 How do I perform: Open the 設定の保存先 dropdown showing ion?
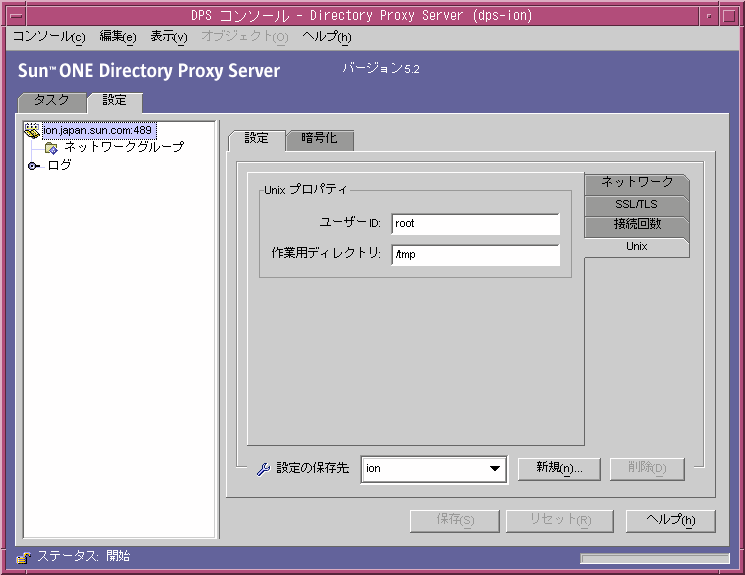(433, 469)
